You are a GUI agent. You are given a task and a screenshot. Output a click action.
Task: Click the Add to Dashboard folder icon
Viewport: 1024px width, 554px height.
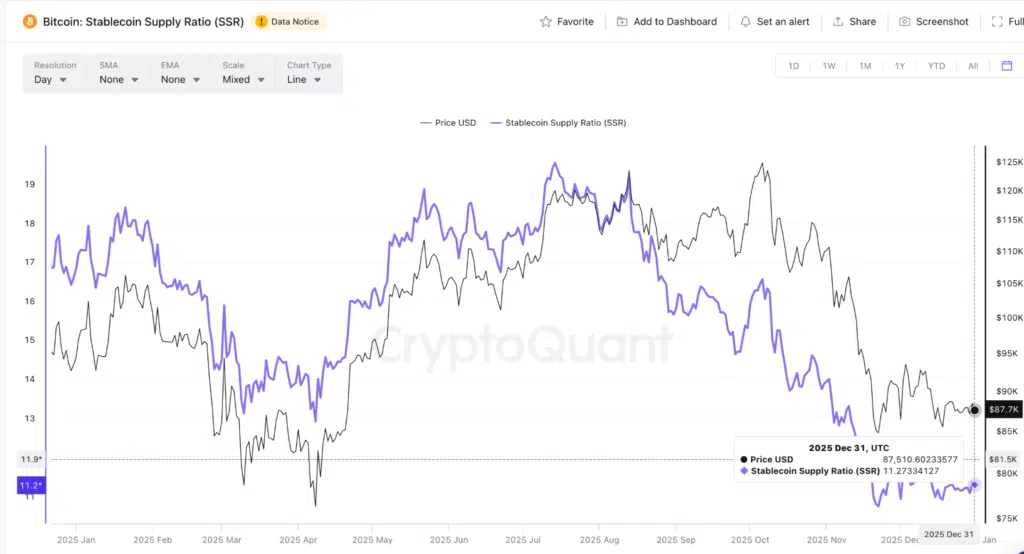tap(622, 22)
